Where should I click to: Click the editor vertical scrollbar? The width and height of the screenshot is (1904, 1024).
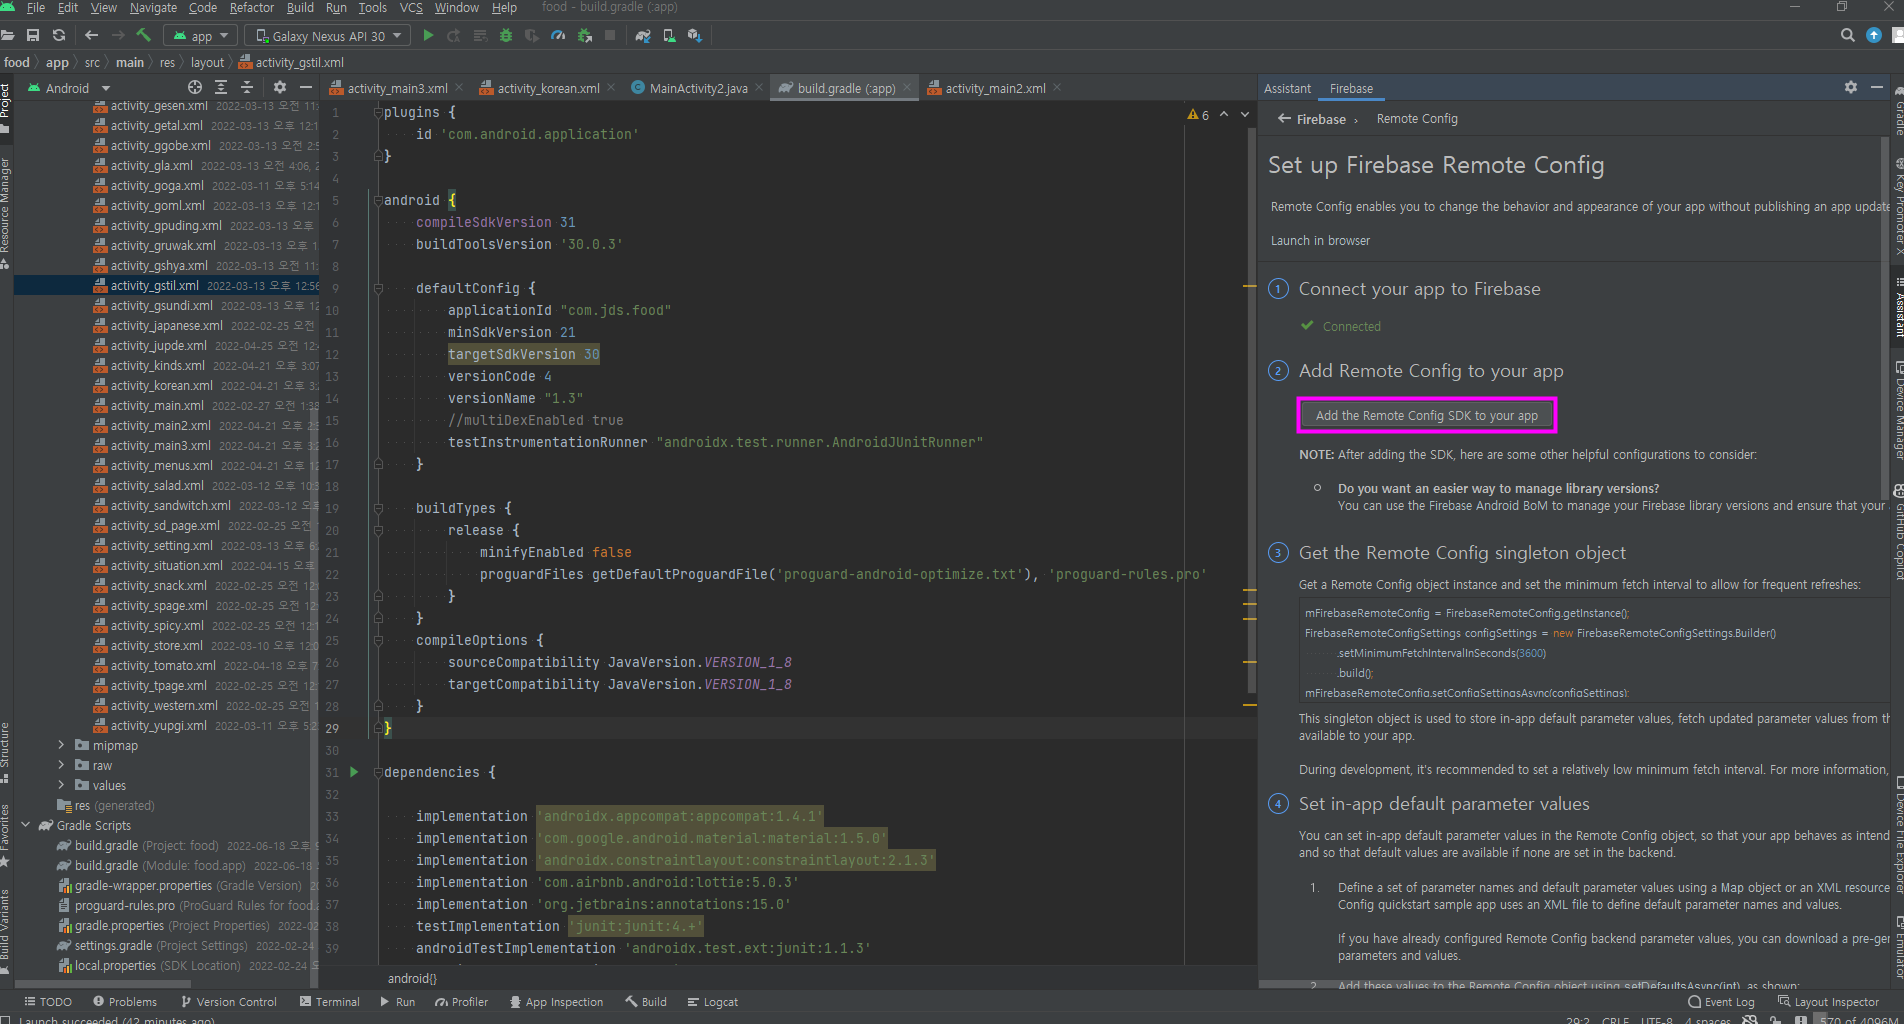(1250, 410)
